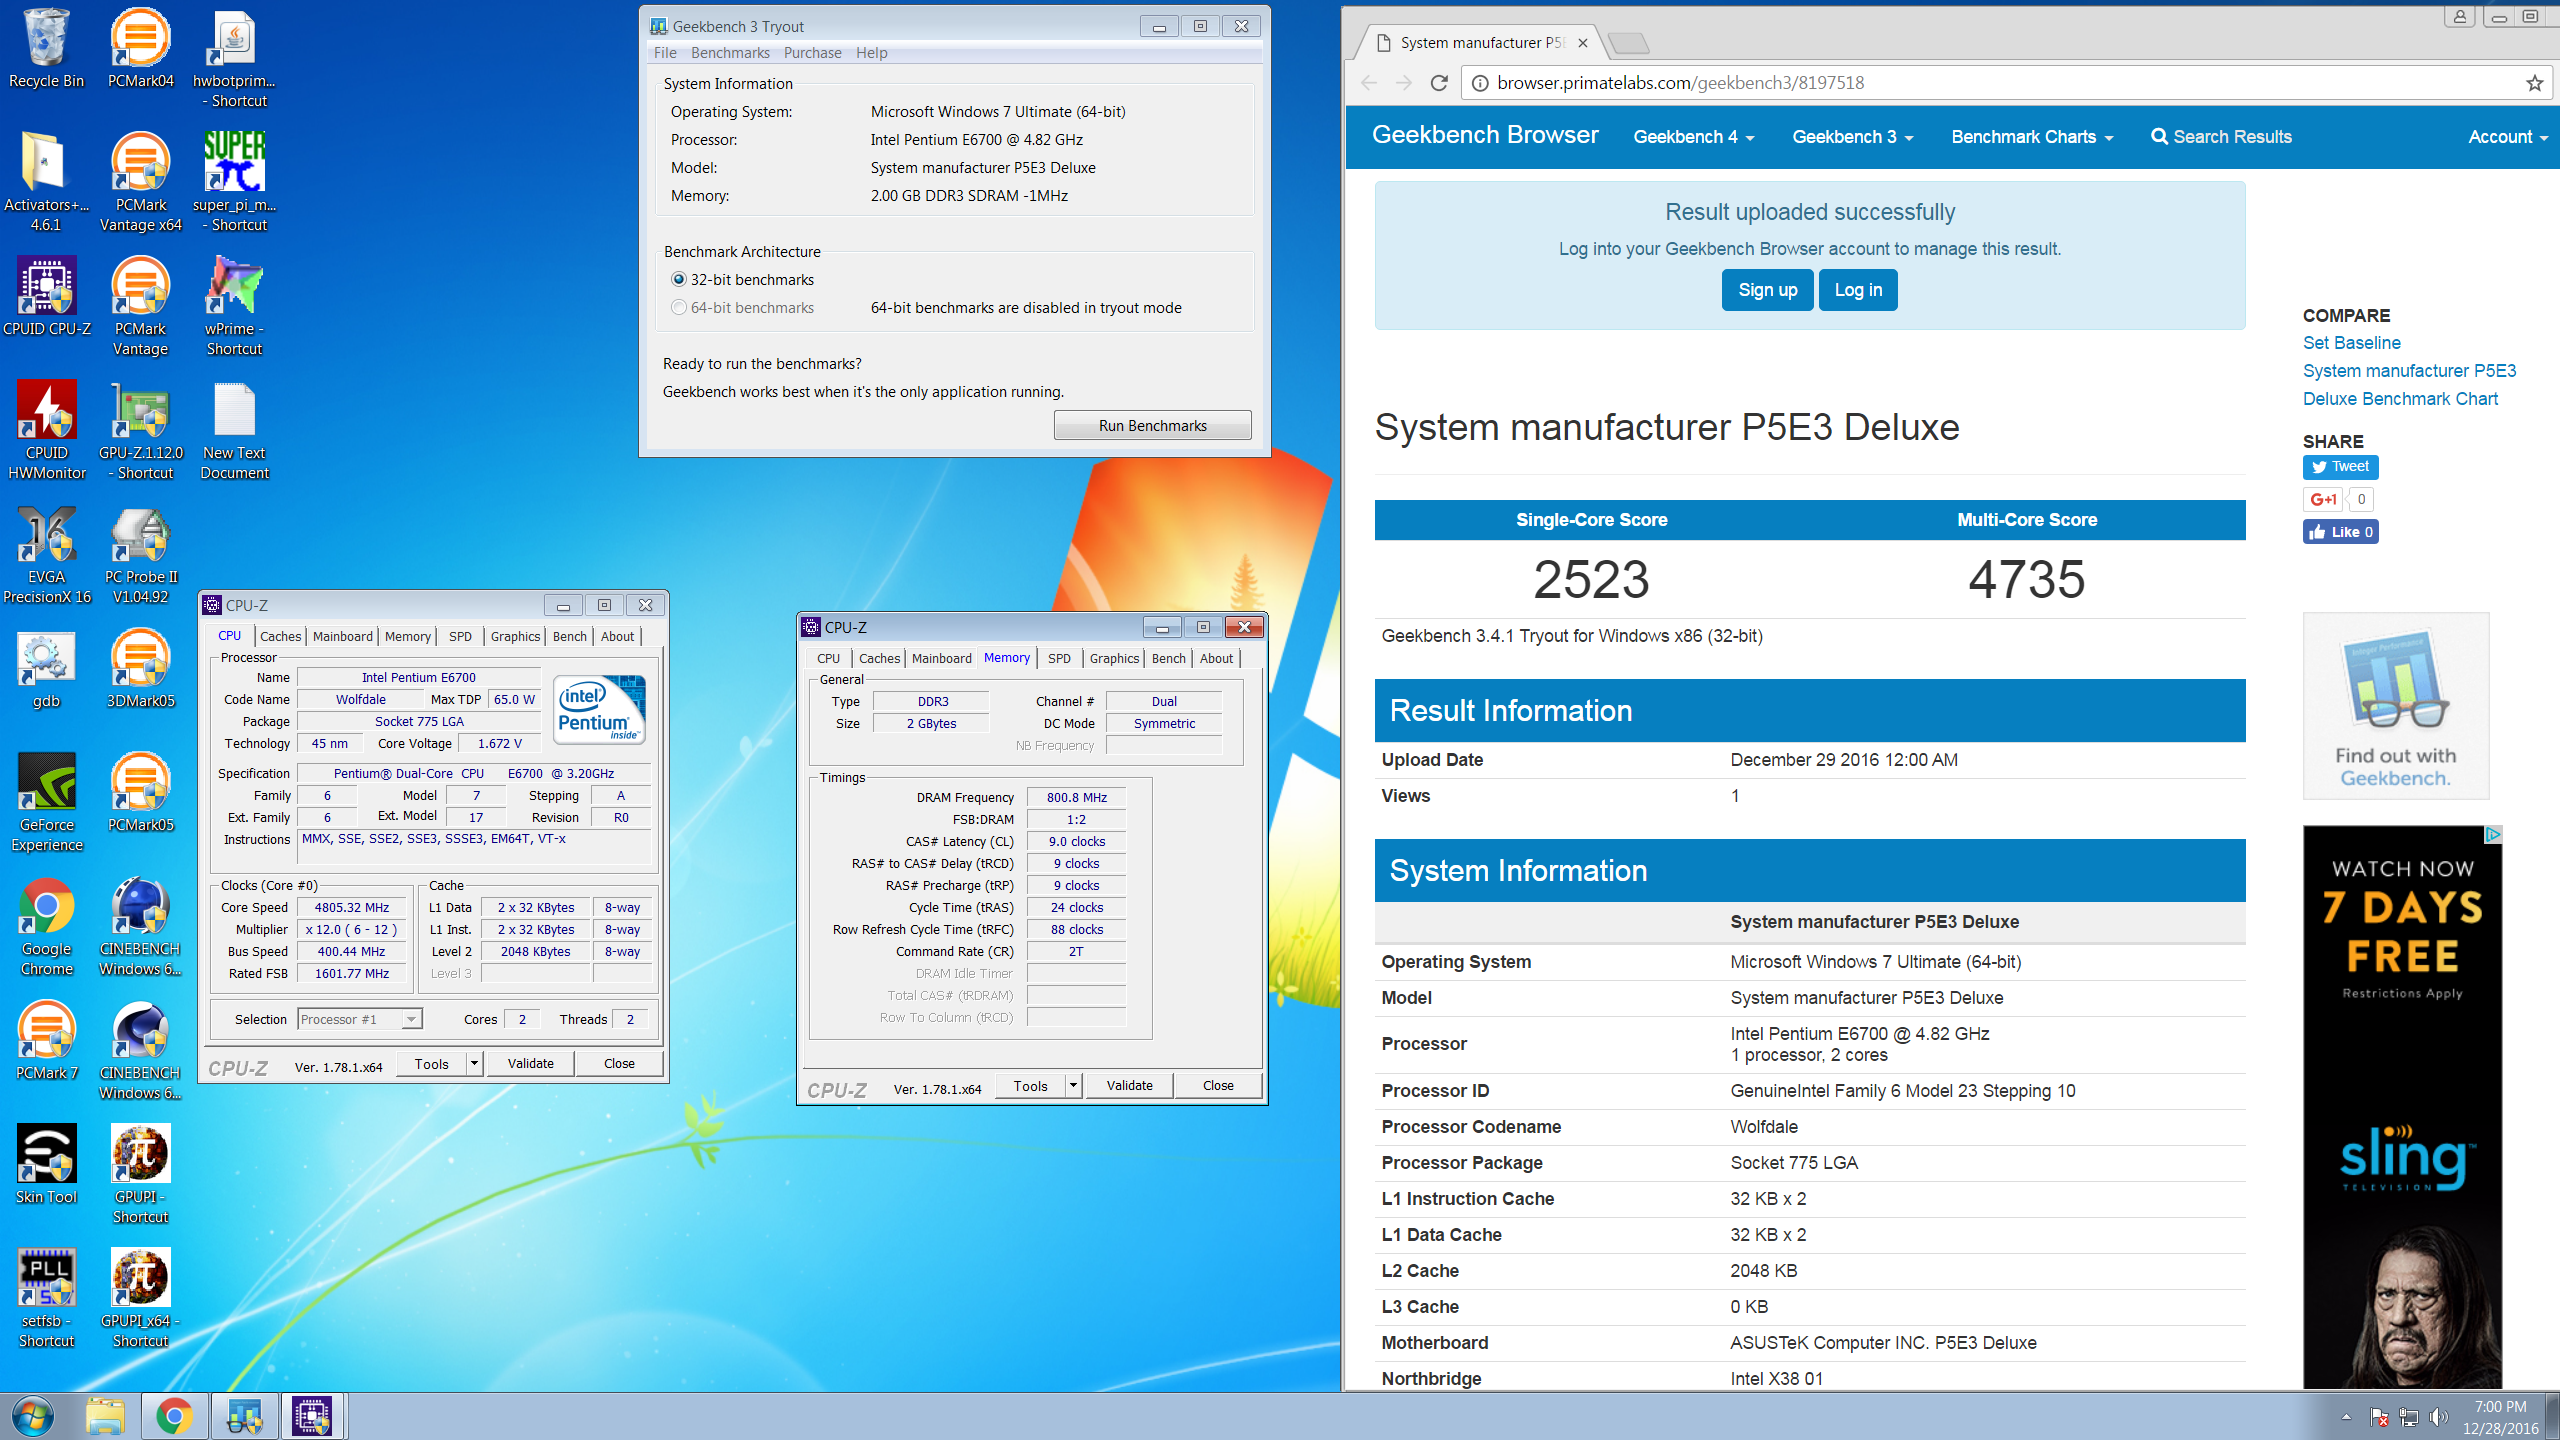Open the volume control in system tray
This screenshot has height=1440, width=2560.
point(2439,1417)
